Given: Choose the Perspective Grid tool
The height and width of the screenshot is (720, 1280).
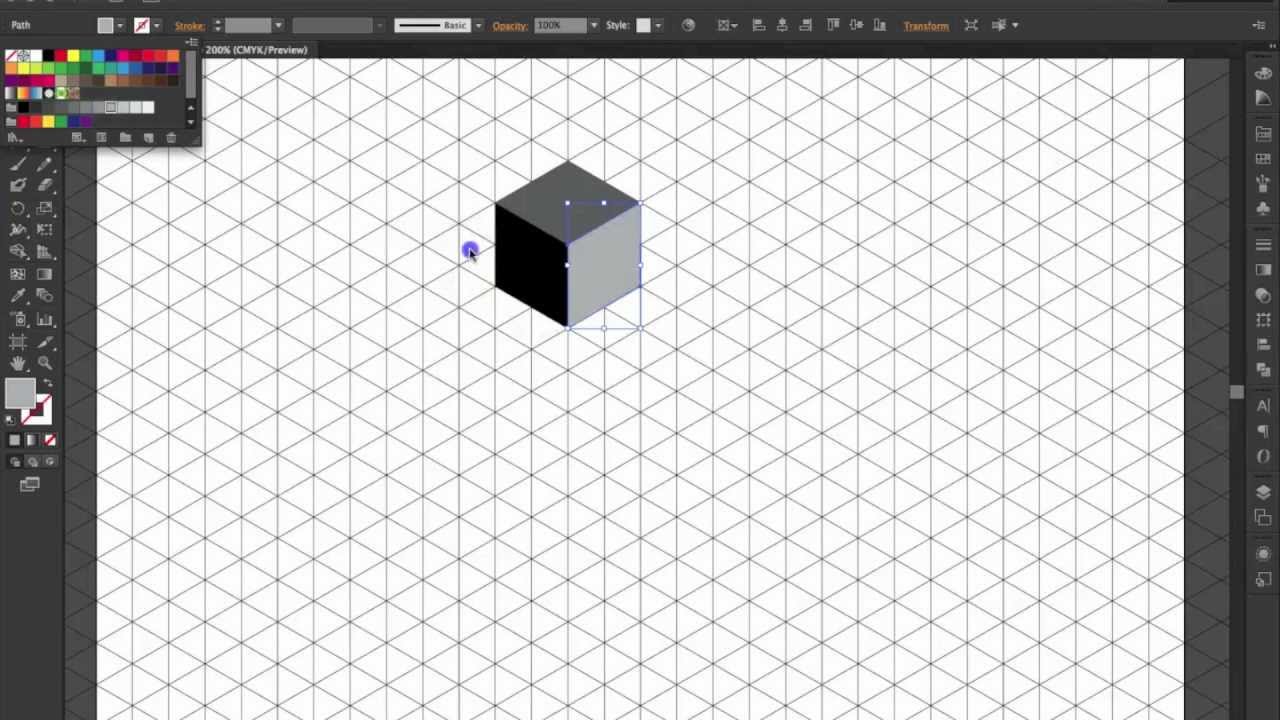Looking at the screenshot, I should (45, 252).
